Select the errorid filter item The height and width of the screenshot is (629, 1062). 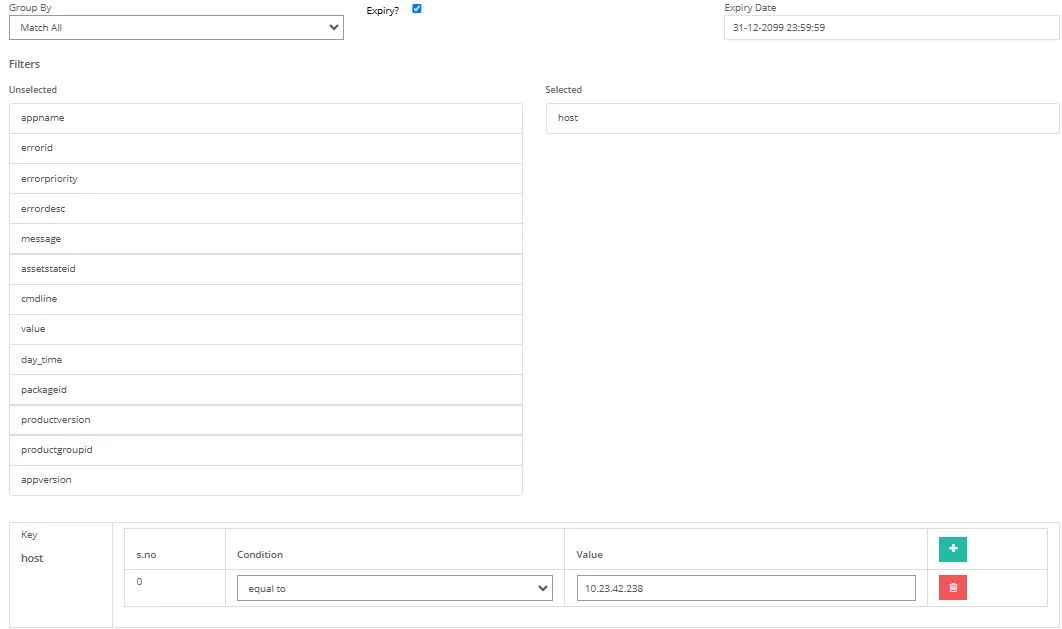(265, 148)
